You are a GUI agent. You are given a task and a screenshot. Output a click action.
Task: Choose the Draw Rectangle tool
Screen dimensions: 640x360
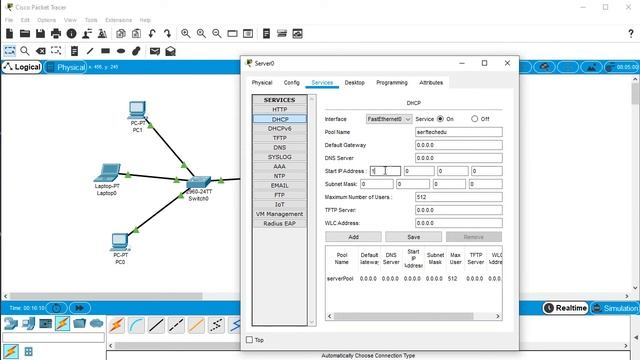click(105, 51)
